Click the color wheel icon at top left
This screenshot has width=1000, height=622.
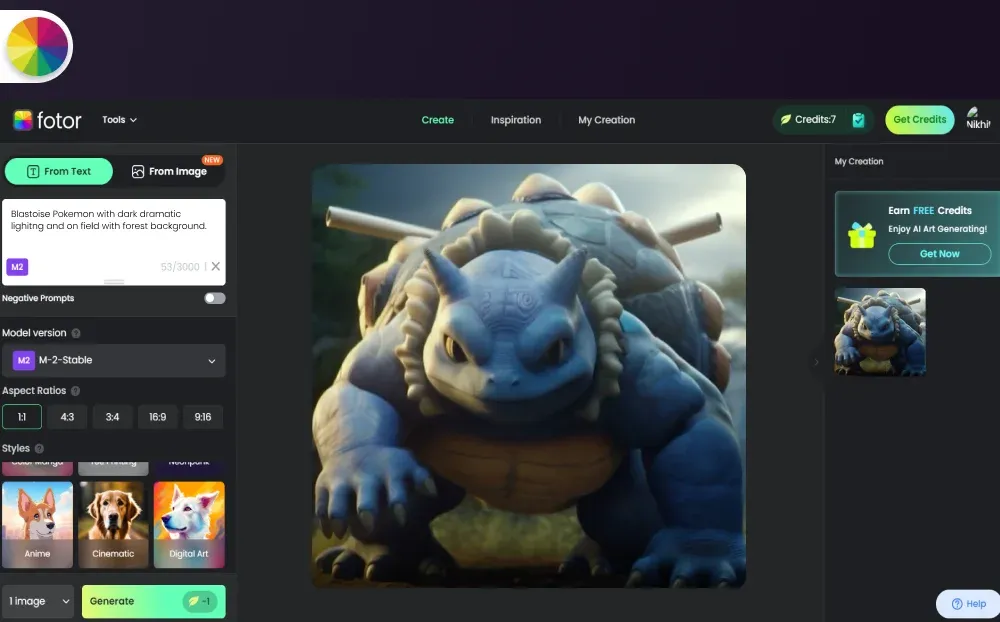pos(37,46)
